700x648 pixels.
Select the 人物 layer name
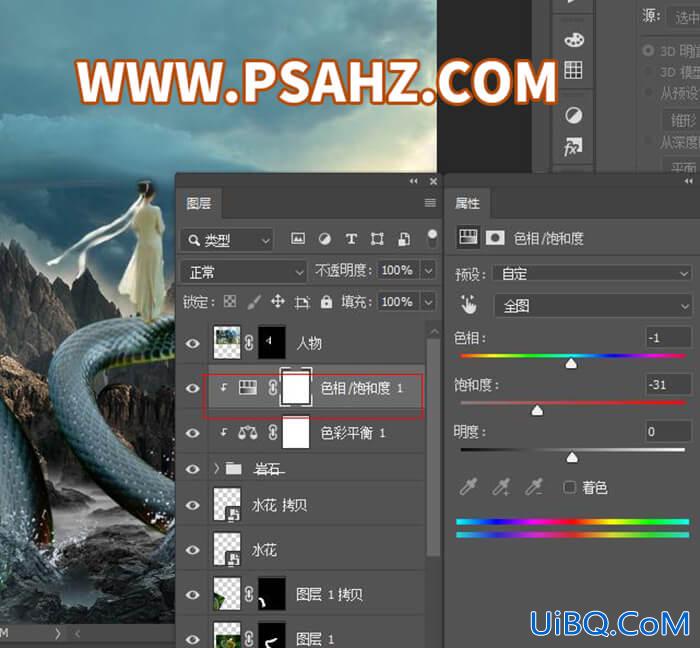tap(309, 343)
